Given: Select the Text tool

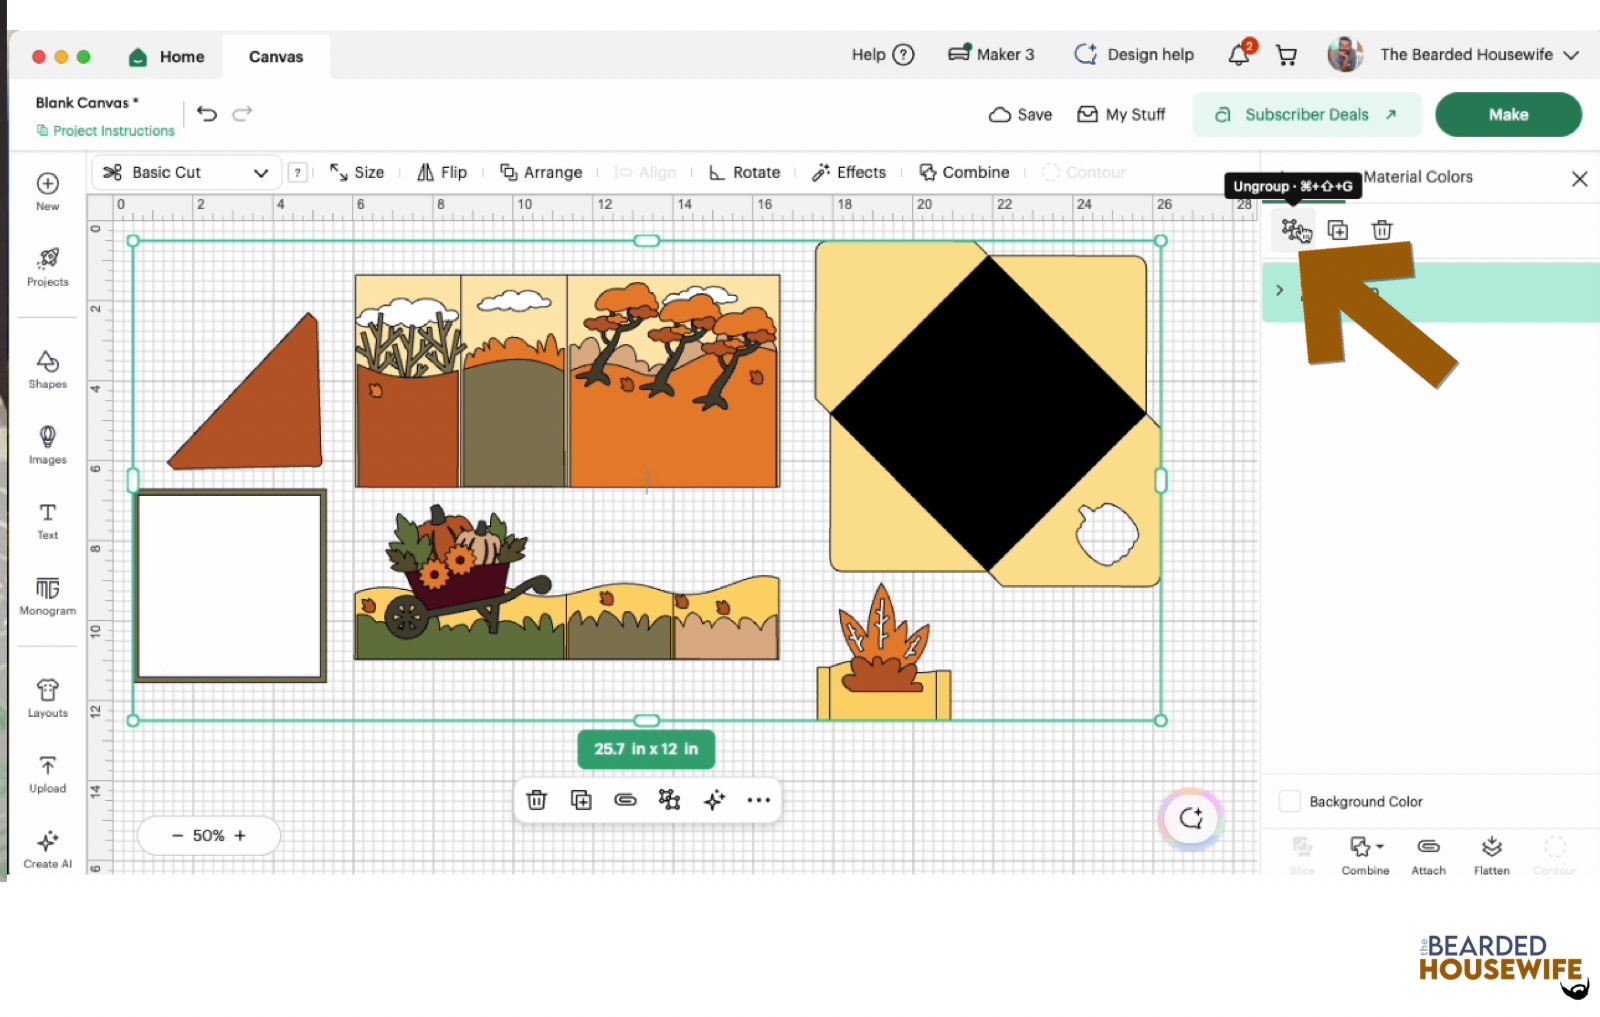Looking at the screenshot, I should [47, 520].
